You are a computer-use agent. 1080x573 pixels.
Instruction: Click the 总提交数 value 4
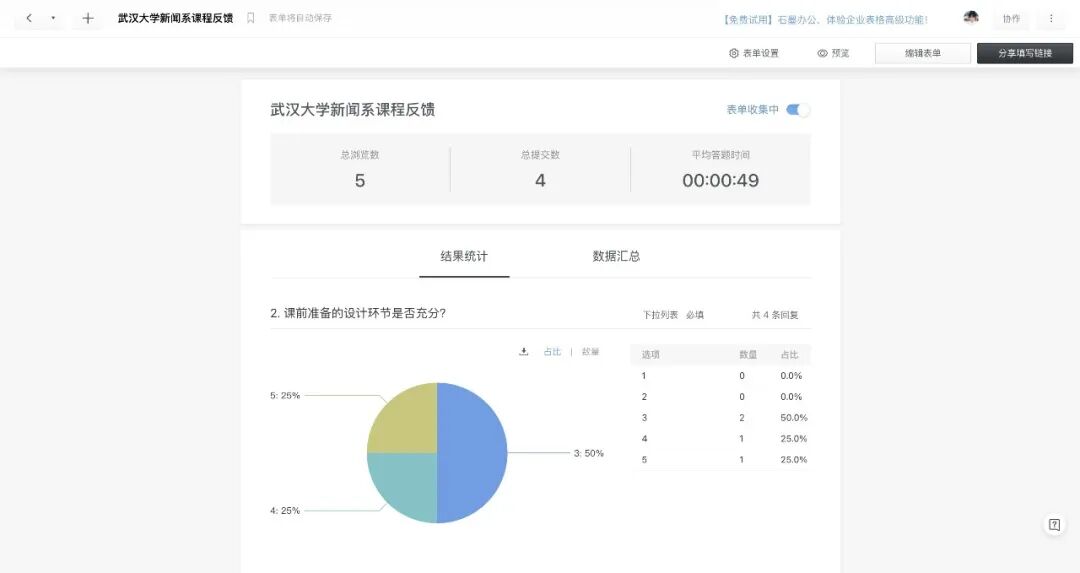tap(540, 180)
